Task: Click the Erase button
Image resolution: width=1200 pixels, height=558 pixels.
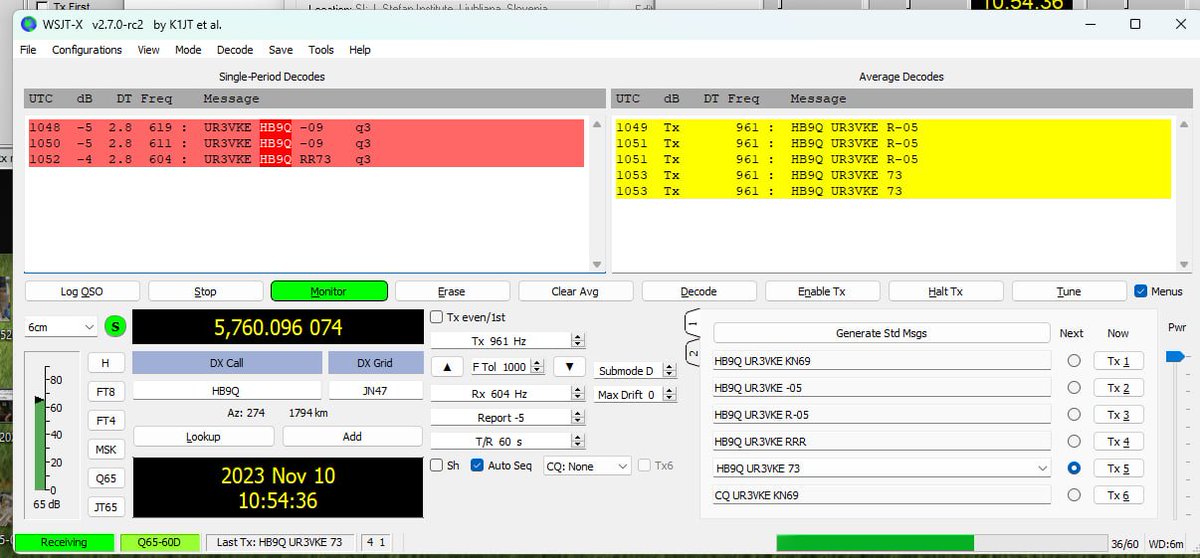Action: (452, 292)
